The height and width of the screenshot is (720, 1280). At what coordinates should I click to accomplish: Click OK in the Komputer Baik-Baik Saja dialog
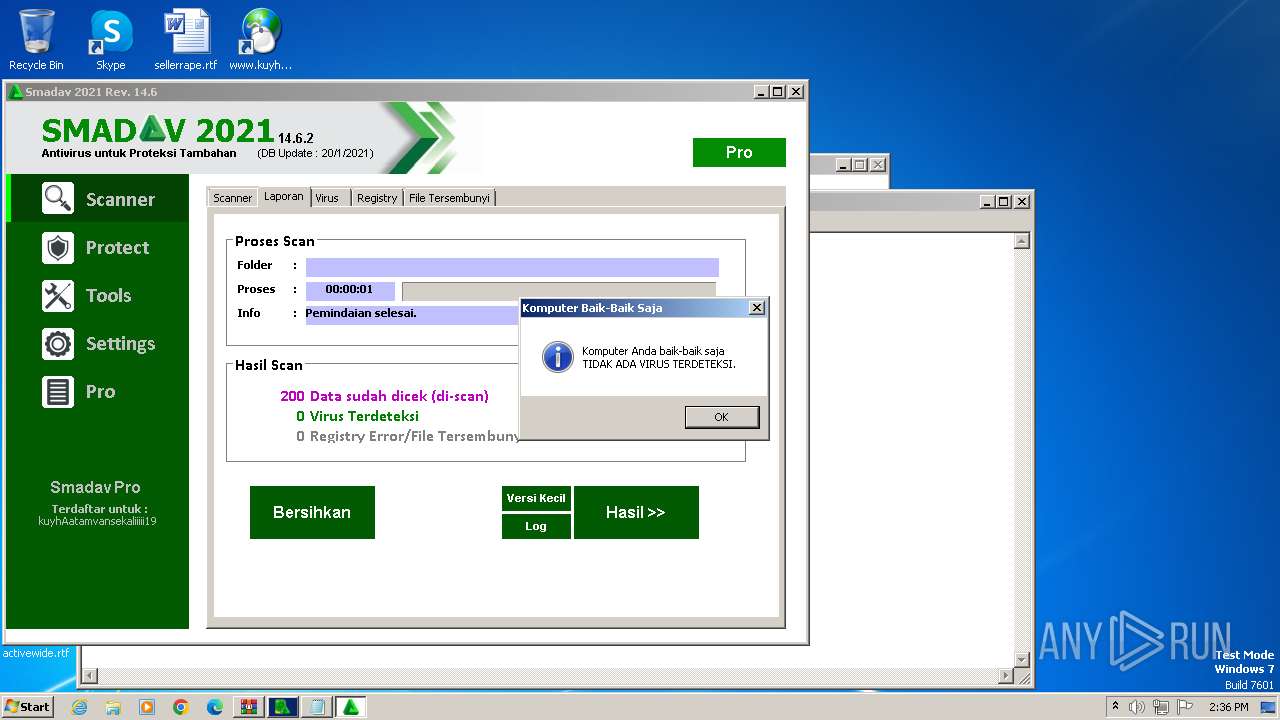(x=722, y=417)
